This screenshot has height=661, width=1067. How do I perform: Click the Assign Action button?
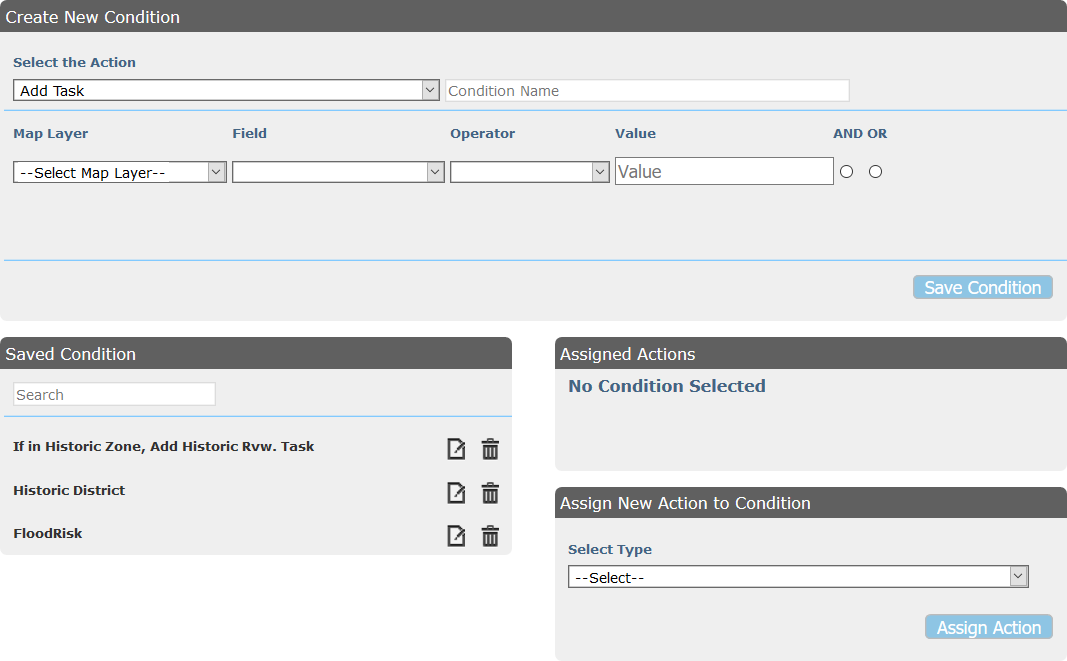click(x=988, y=627)
